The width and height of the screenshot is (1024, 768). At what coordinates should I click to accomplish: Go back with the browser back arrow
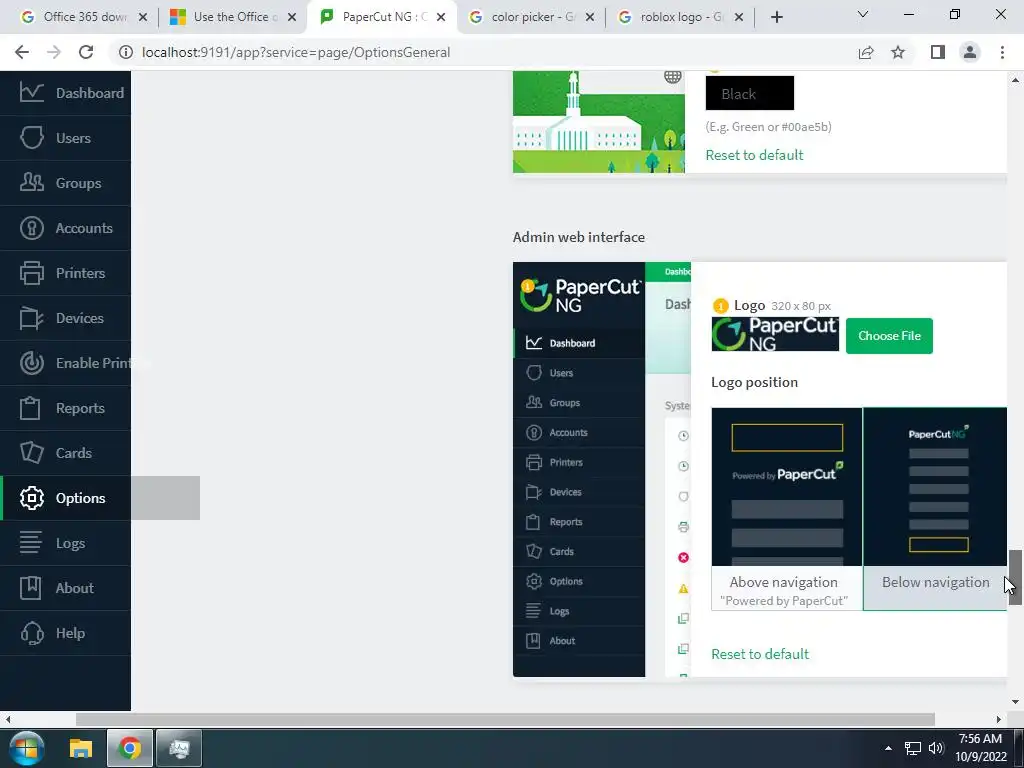coord(22,52)
